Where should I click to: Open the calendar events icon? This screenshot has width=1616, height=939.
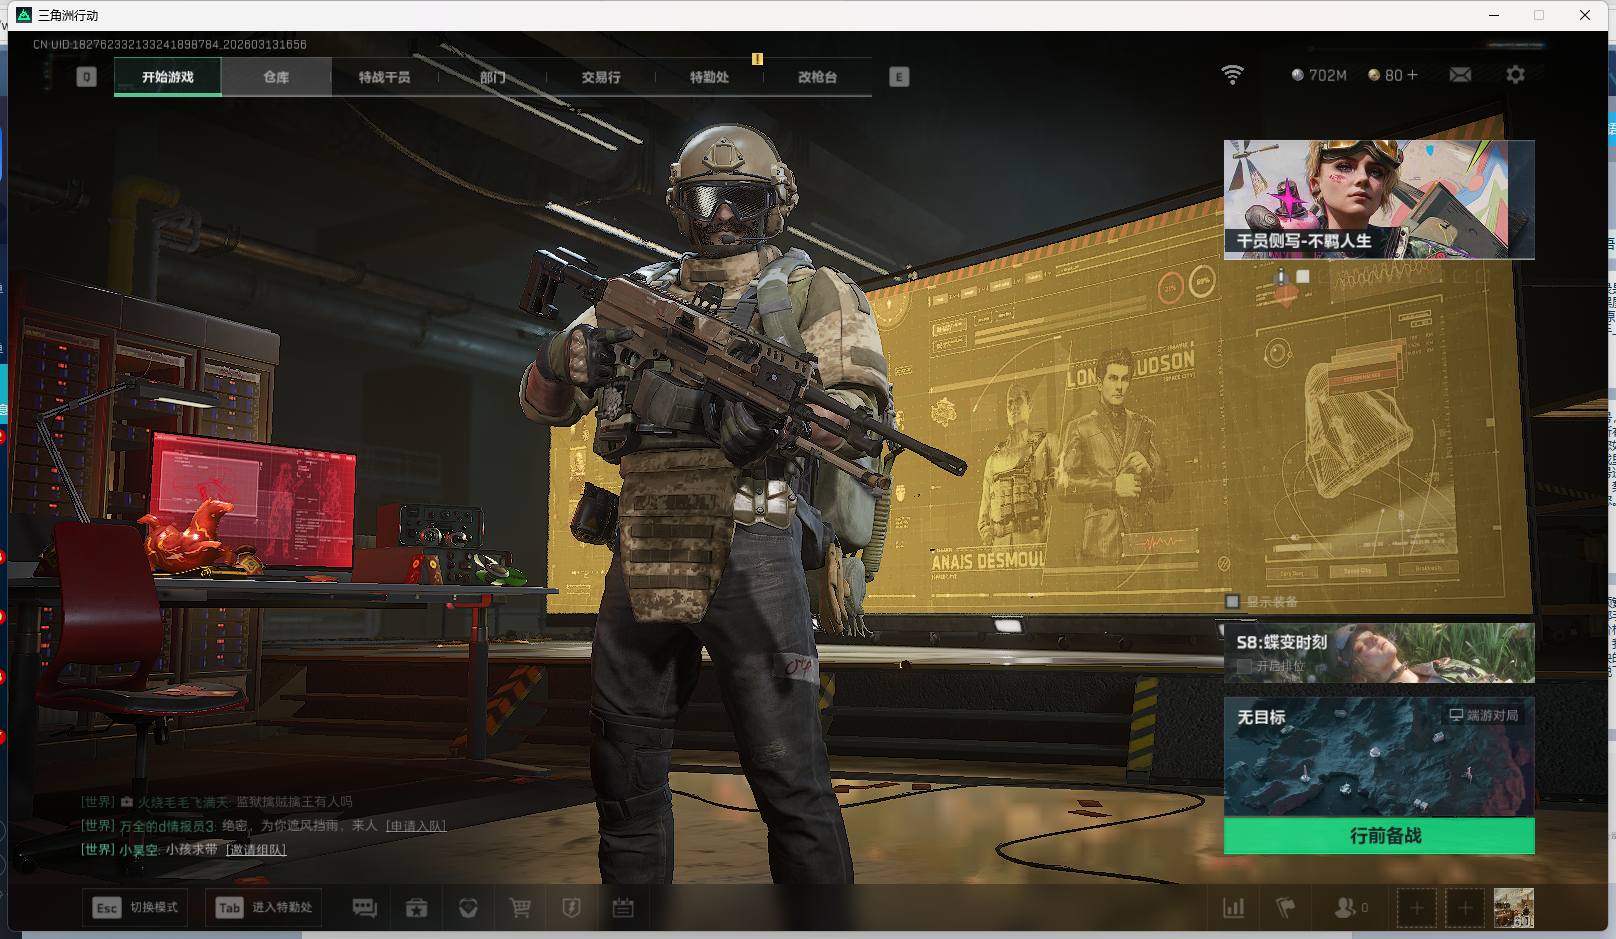pos(623,908)
